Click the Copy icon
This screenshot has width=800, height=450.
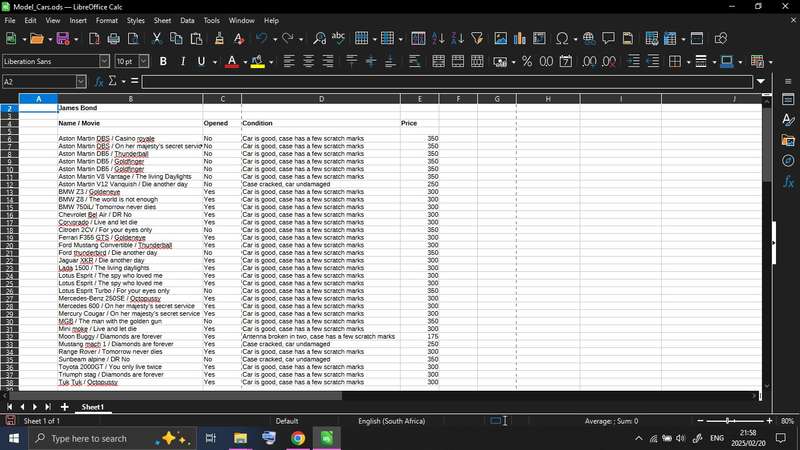pyautogui.click(x=176, y=39)
